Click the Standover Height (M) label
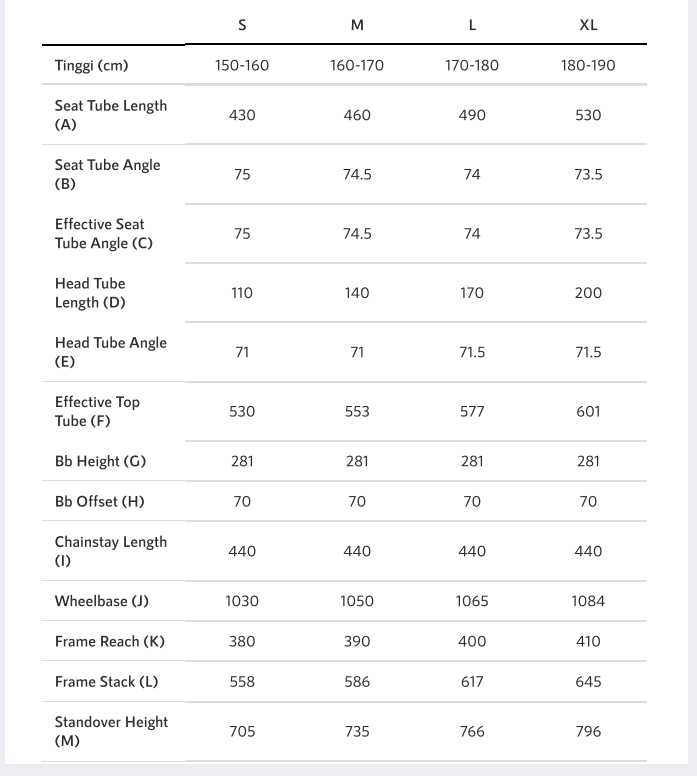The image size is (697, 776). point(111,731)
